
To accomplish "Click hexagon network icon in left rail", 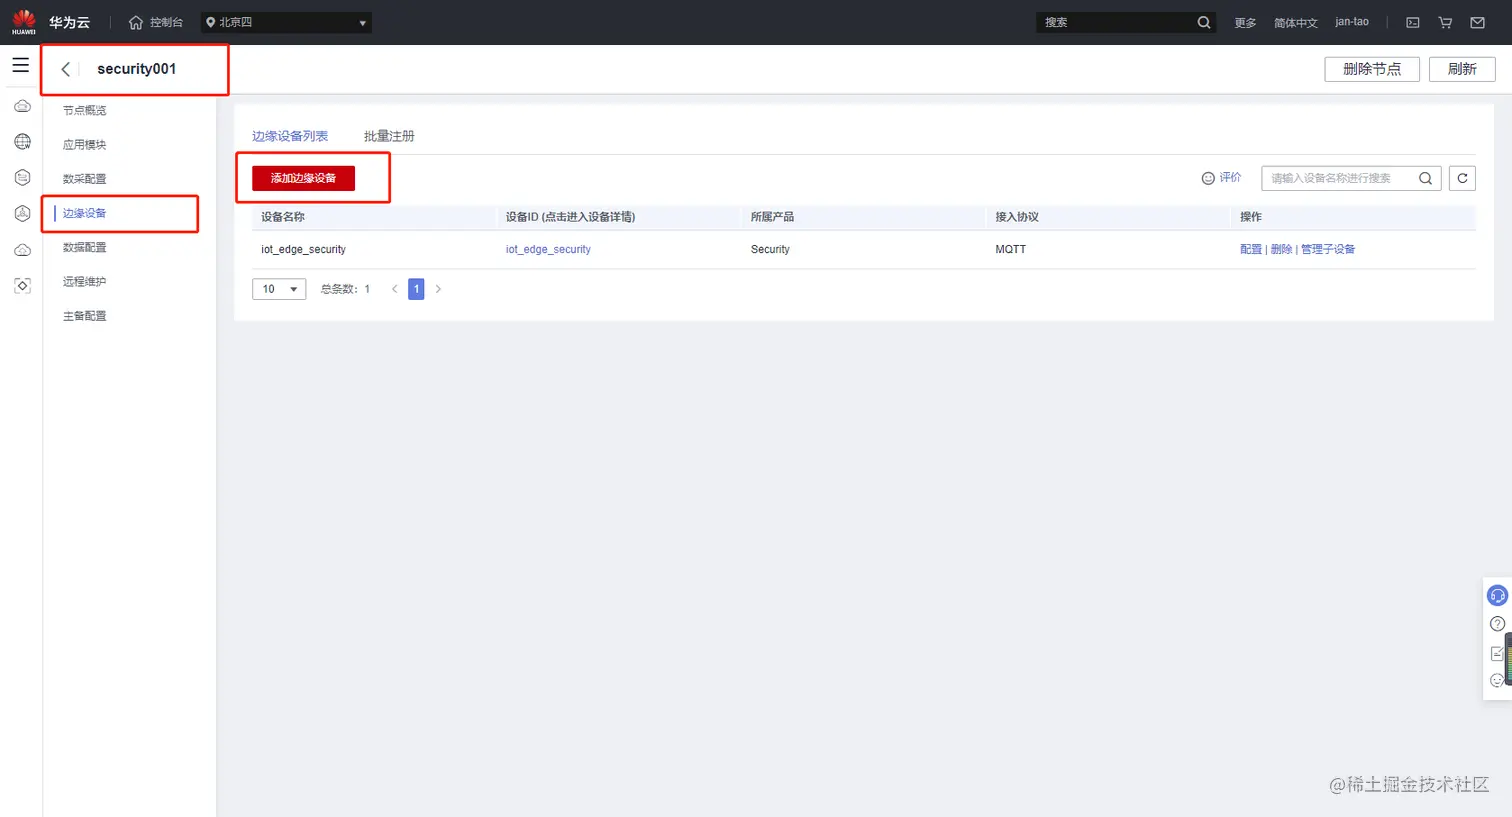I will click(x=22, y=213).
